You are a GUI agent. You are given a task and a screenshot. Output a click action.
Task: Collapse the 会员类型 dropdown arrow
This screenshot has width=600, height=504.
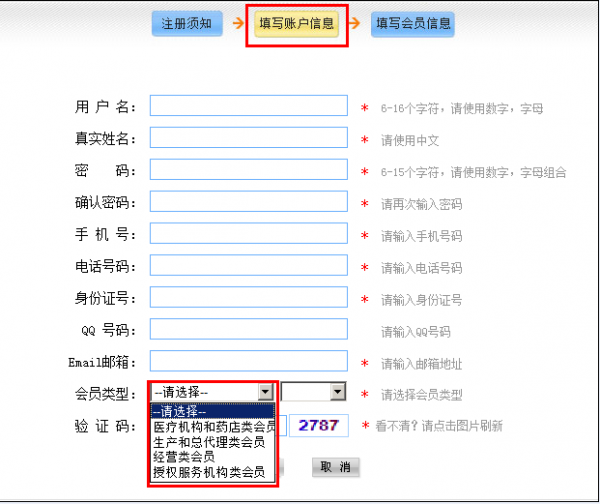click(265, 393)
